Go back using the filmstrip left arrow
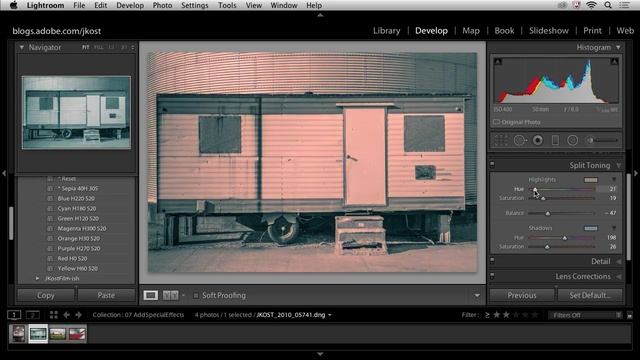The height and width of the screenshot is (360, 640). point(66,315)
